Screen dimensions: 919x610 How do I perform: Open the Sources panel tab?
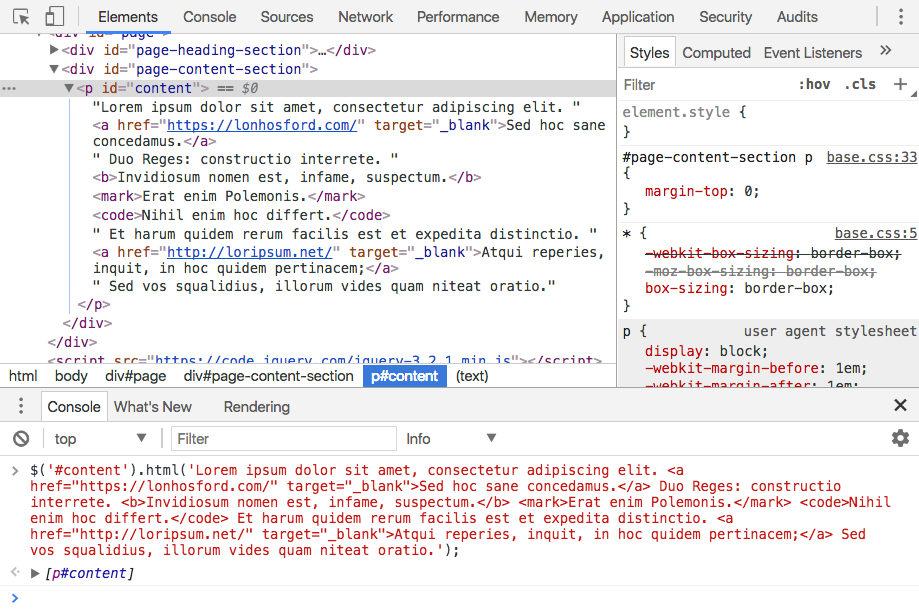point(287,17)
